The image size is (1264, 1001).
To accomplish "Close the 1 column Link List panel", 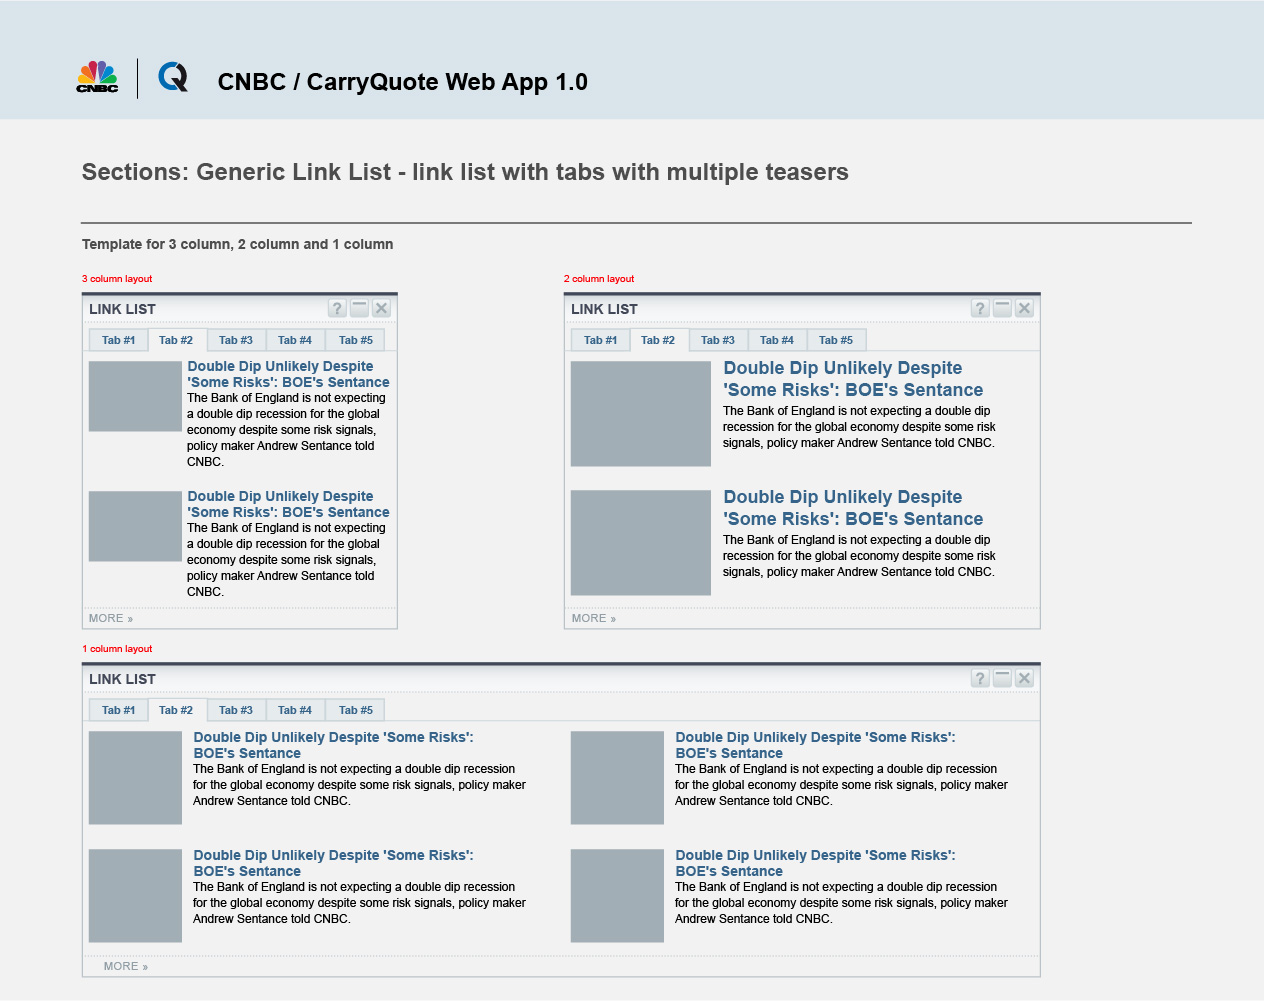I will pos(1025,678).
